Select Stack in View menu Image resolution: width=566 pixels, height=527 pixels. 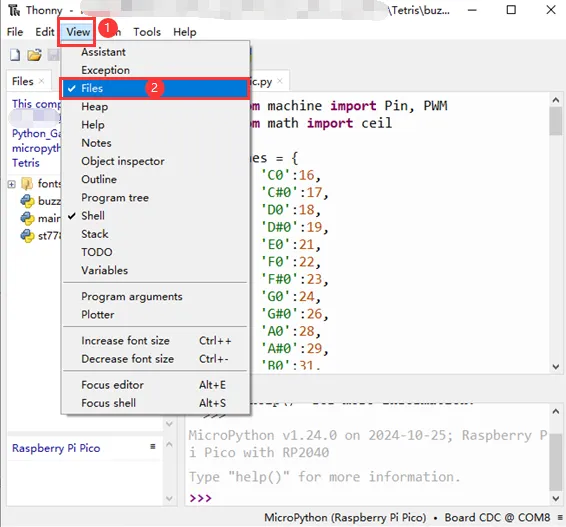click(155, 234)
